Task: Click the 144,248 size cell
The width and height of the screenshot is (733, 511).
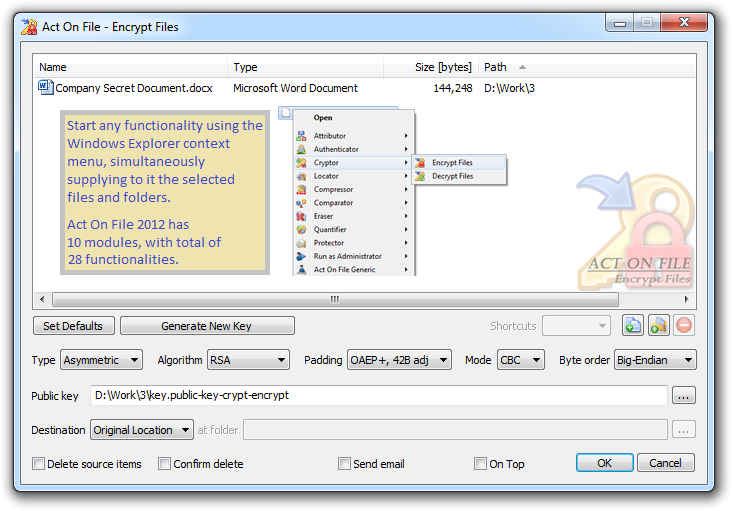Action: (x=453, y=88)
